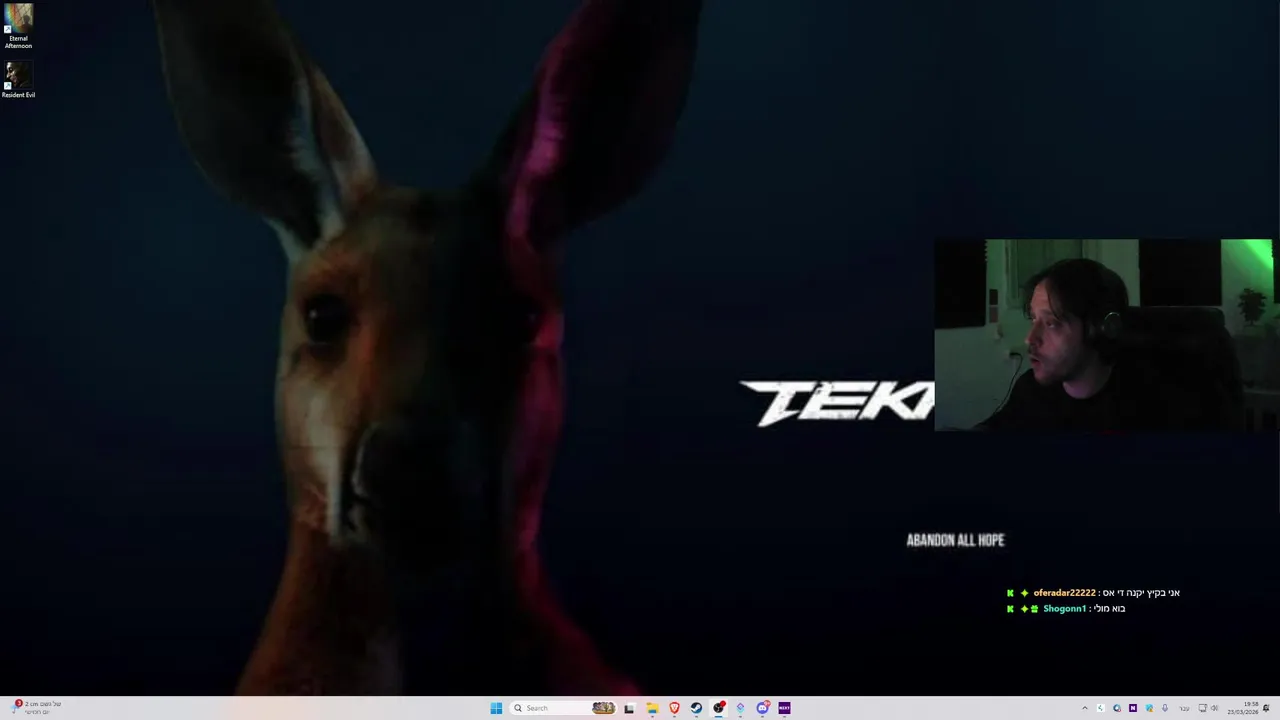Click the ABANDON ALL HOPE text
Image resolution: width=1280 pixels, height=720 pixels.
click(955, 540)
